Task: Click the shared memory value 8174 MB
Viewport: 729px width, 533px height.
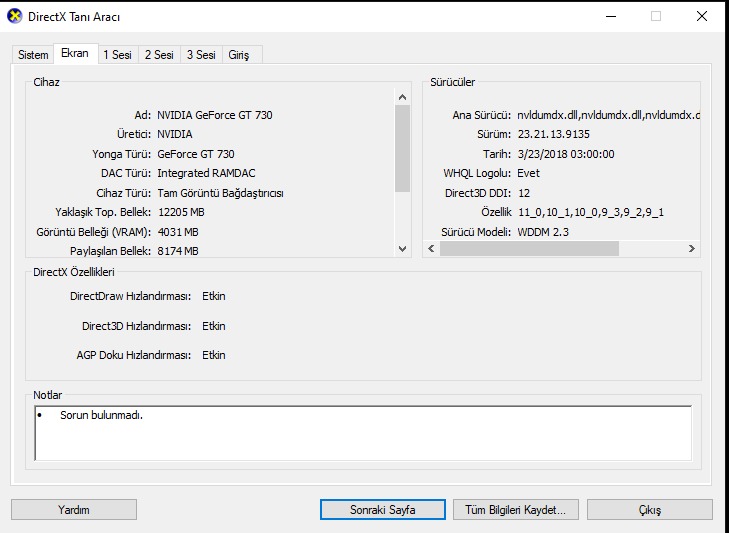Action: pyautogui.click(x=178, y=251)
